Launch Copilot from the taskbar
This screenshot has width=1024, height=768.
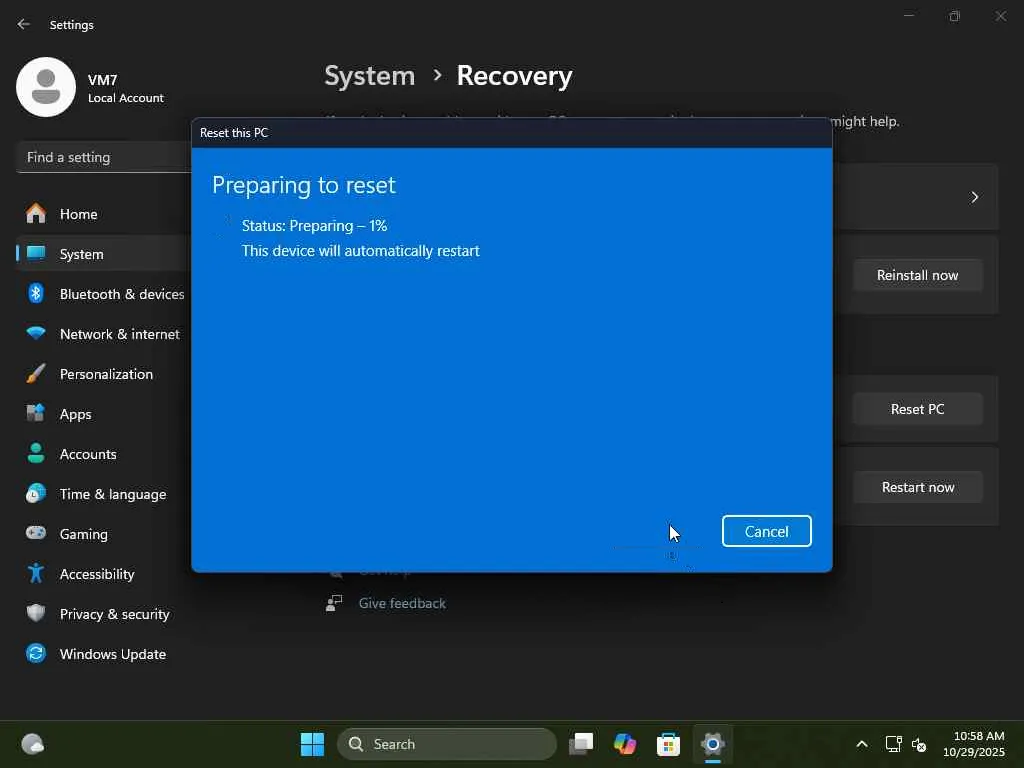click(625, 744)
